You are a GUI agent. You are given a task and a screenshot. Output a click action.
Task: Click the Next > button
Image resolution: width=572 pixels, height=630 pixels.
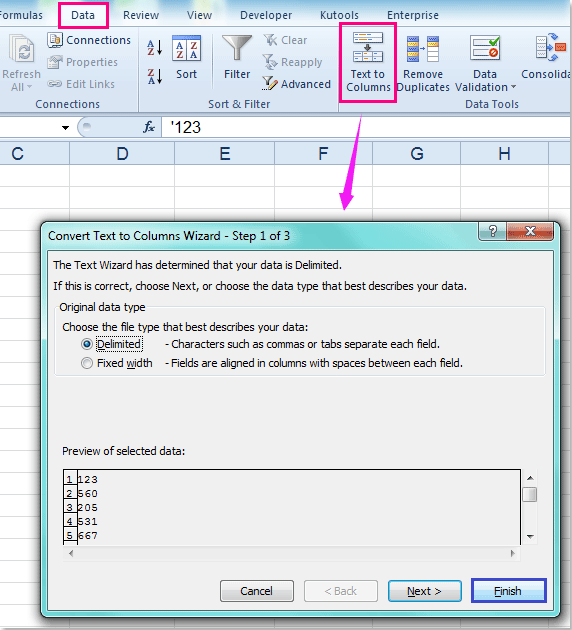[x=425, y=591]
